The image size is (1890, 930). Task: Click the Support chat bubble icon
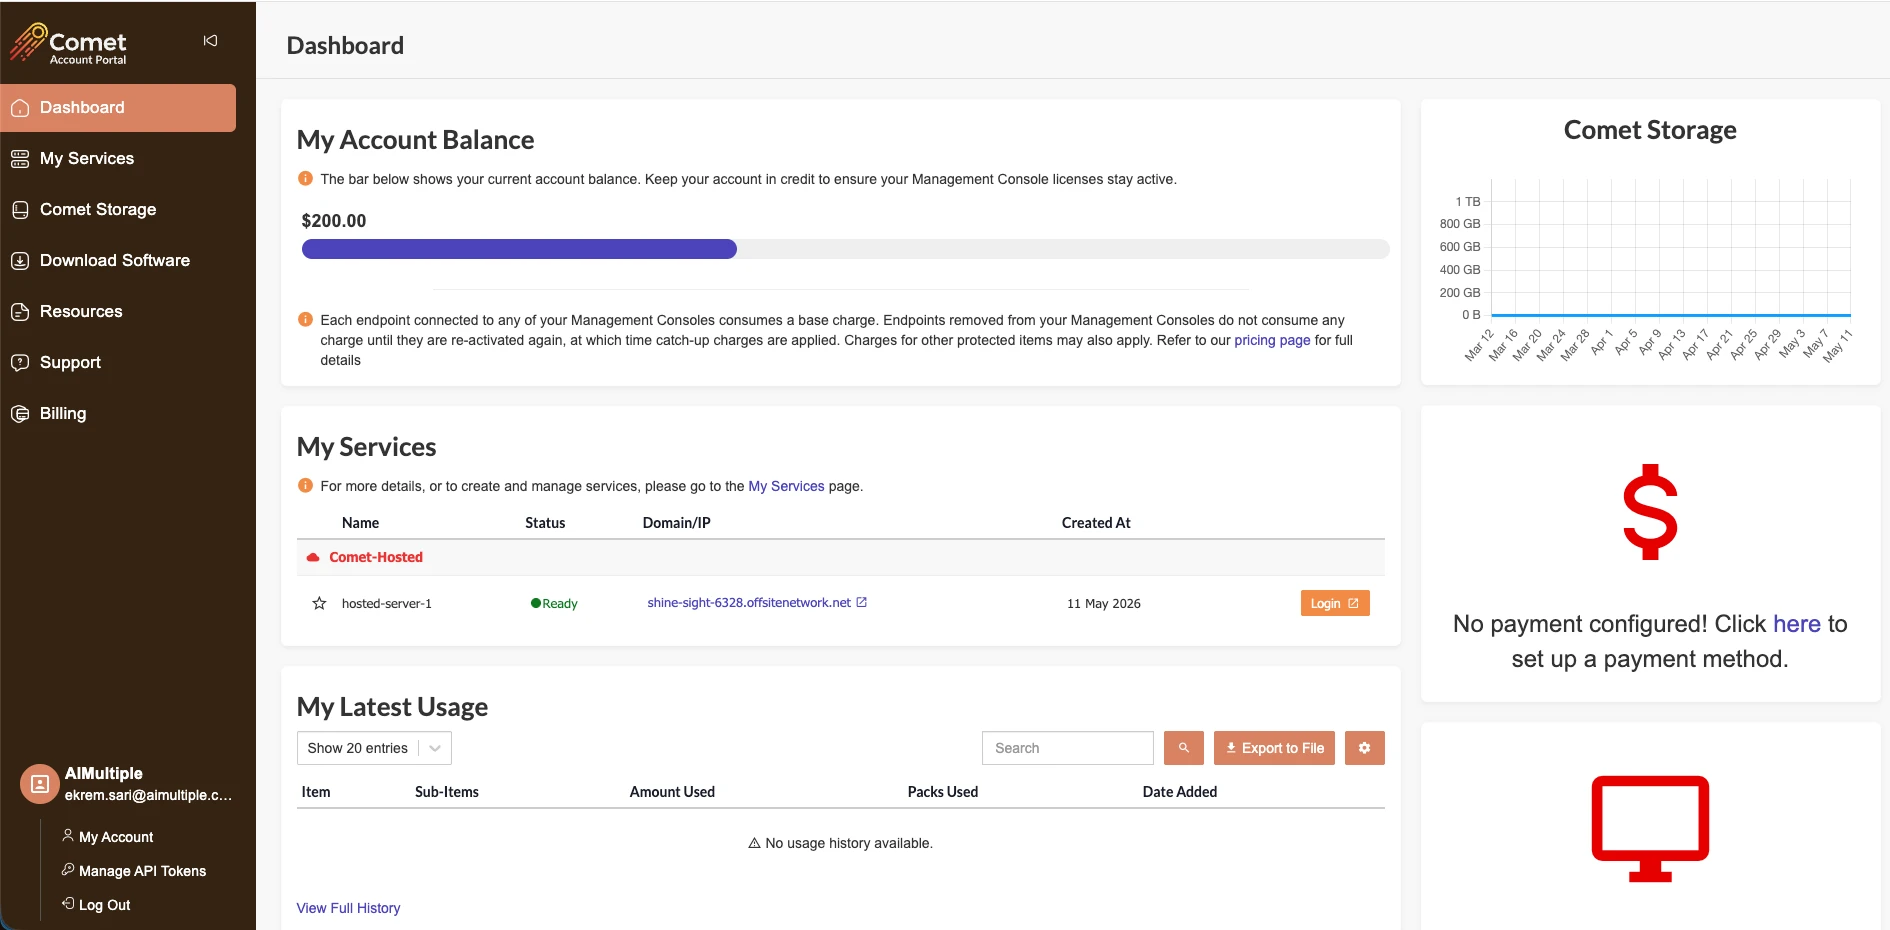(20, 363)
